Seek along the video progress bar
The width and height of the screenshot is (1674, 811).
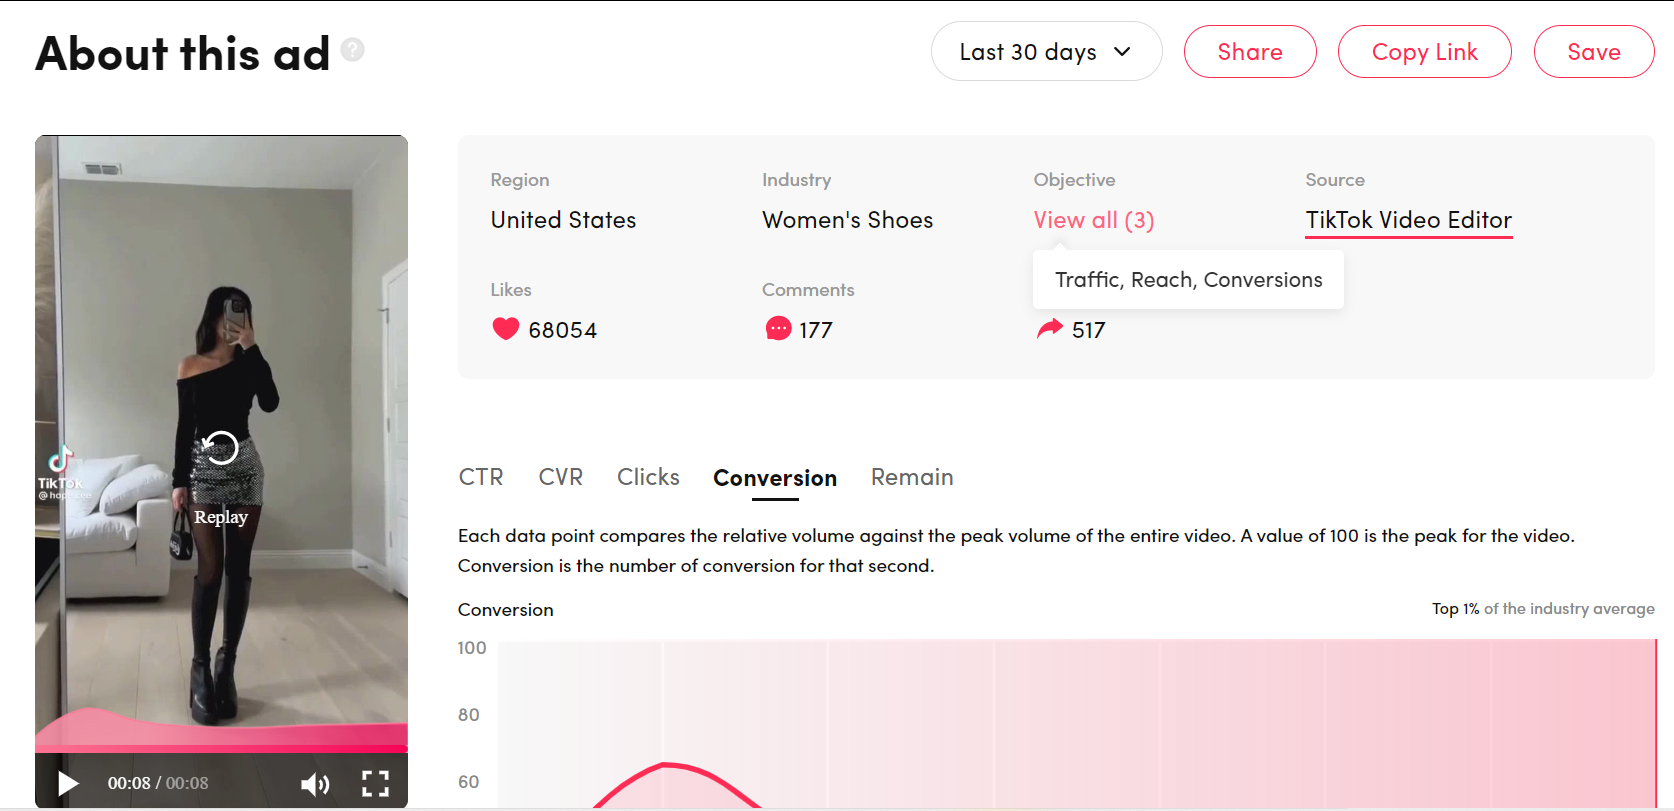click(x=221, y=748)
